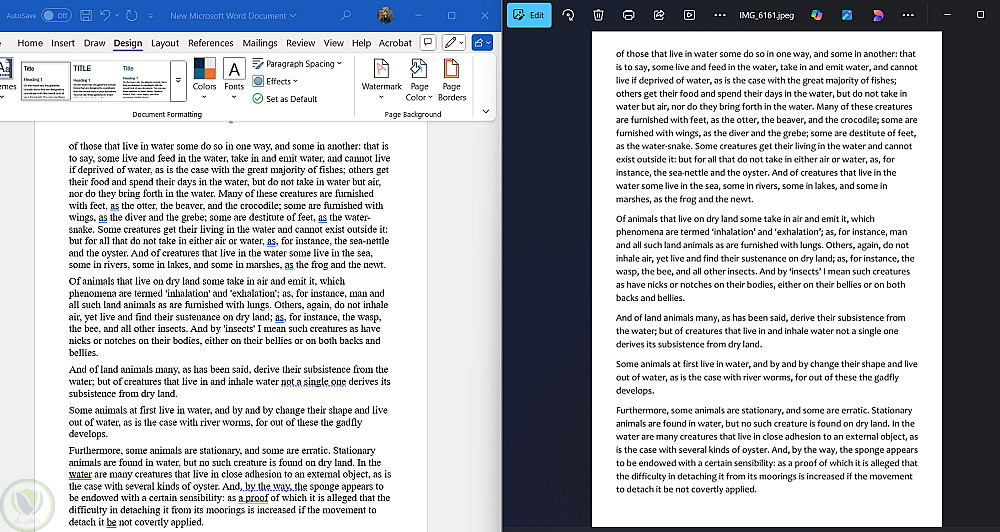Image resolution: width=1000 pixels, height=532 pixels.
Task: Click the Search magnifier in Word title bar
Action: point(346,15)
